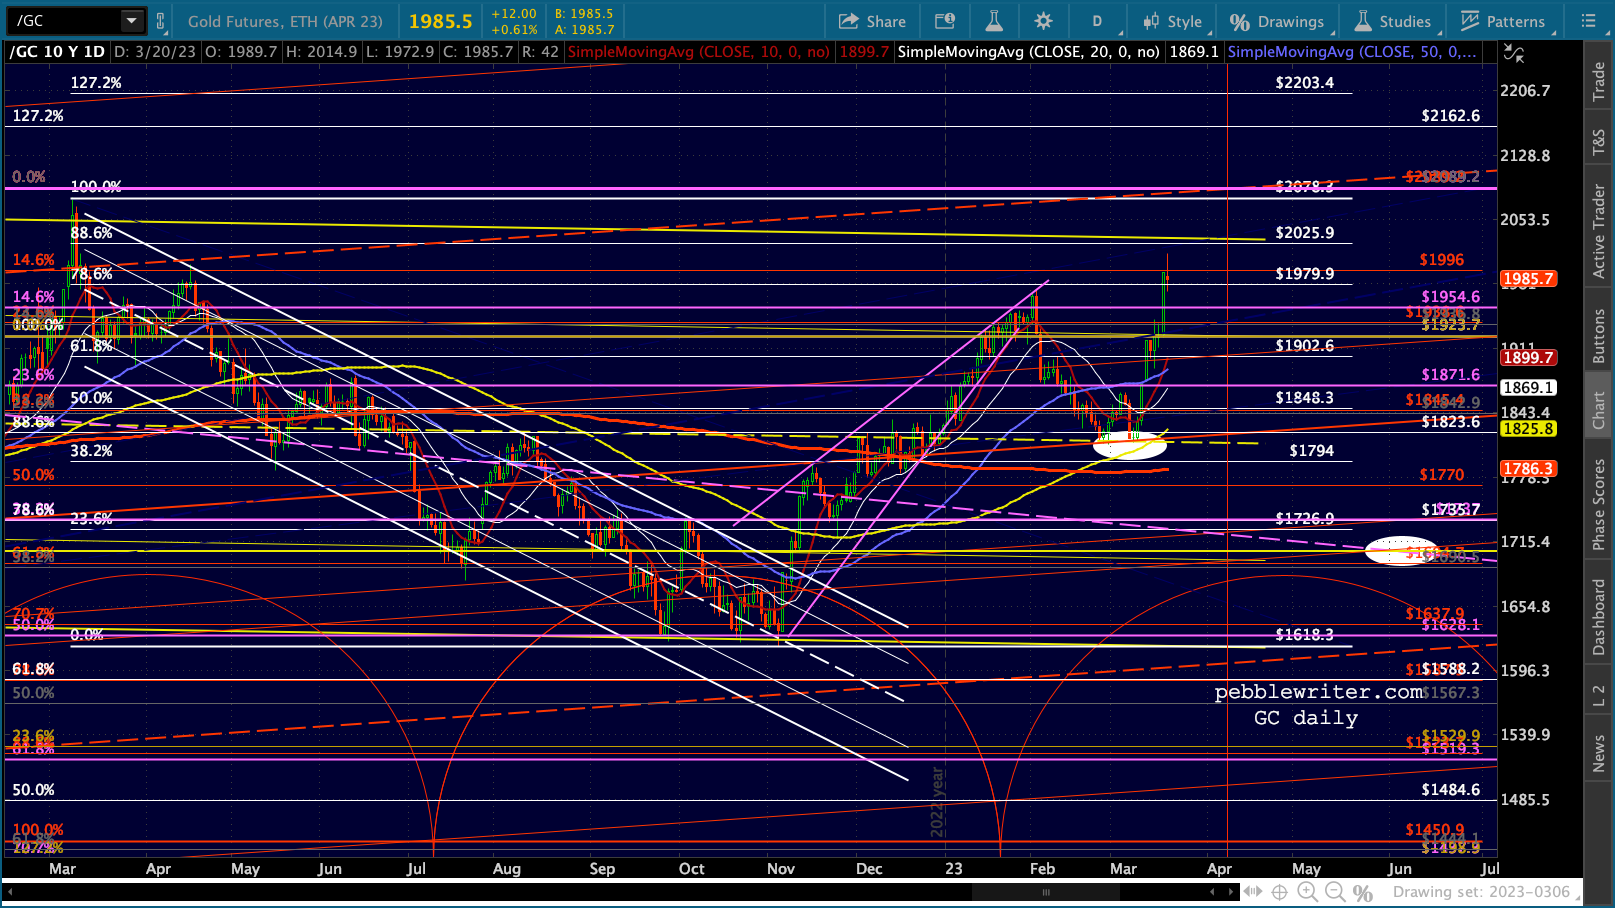Viewport: 1615px width, 908px height.
Task: Click the Share button
Action: tap(872, 21)
